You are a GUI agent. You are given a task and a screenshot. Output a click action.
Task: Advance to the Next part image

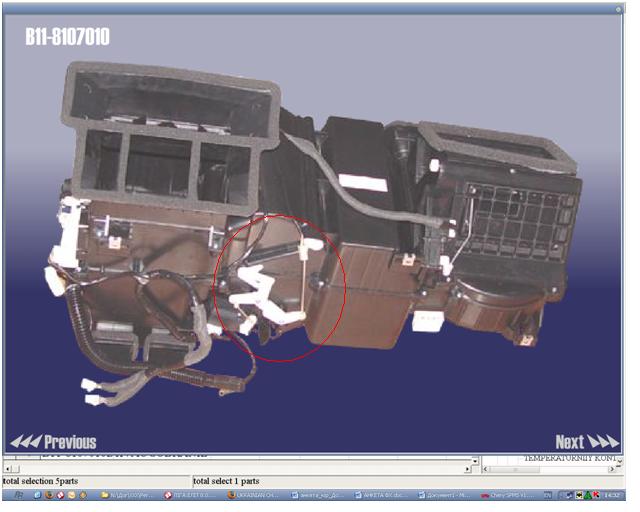(587, 442)
